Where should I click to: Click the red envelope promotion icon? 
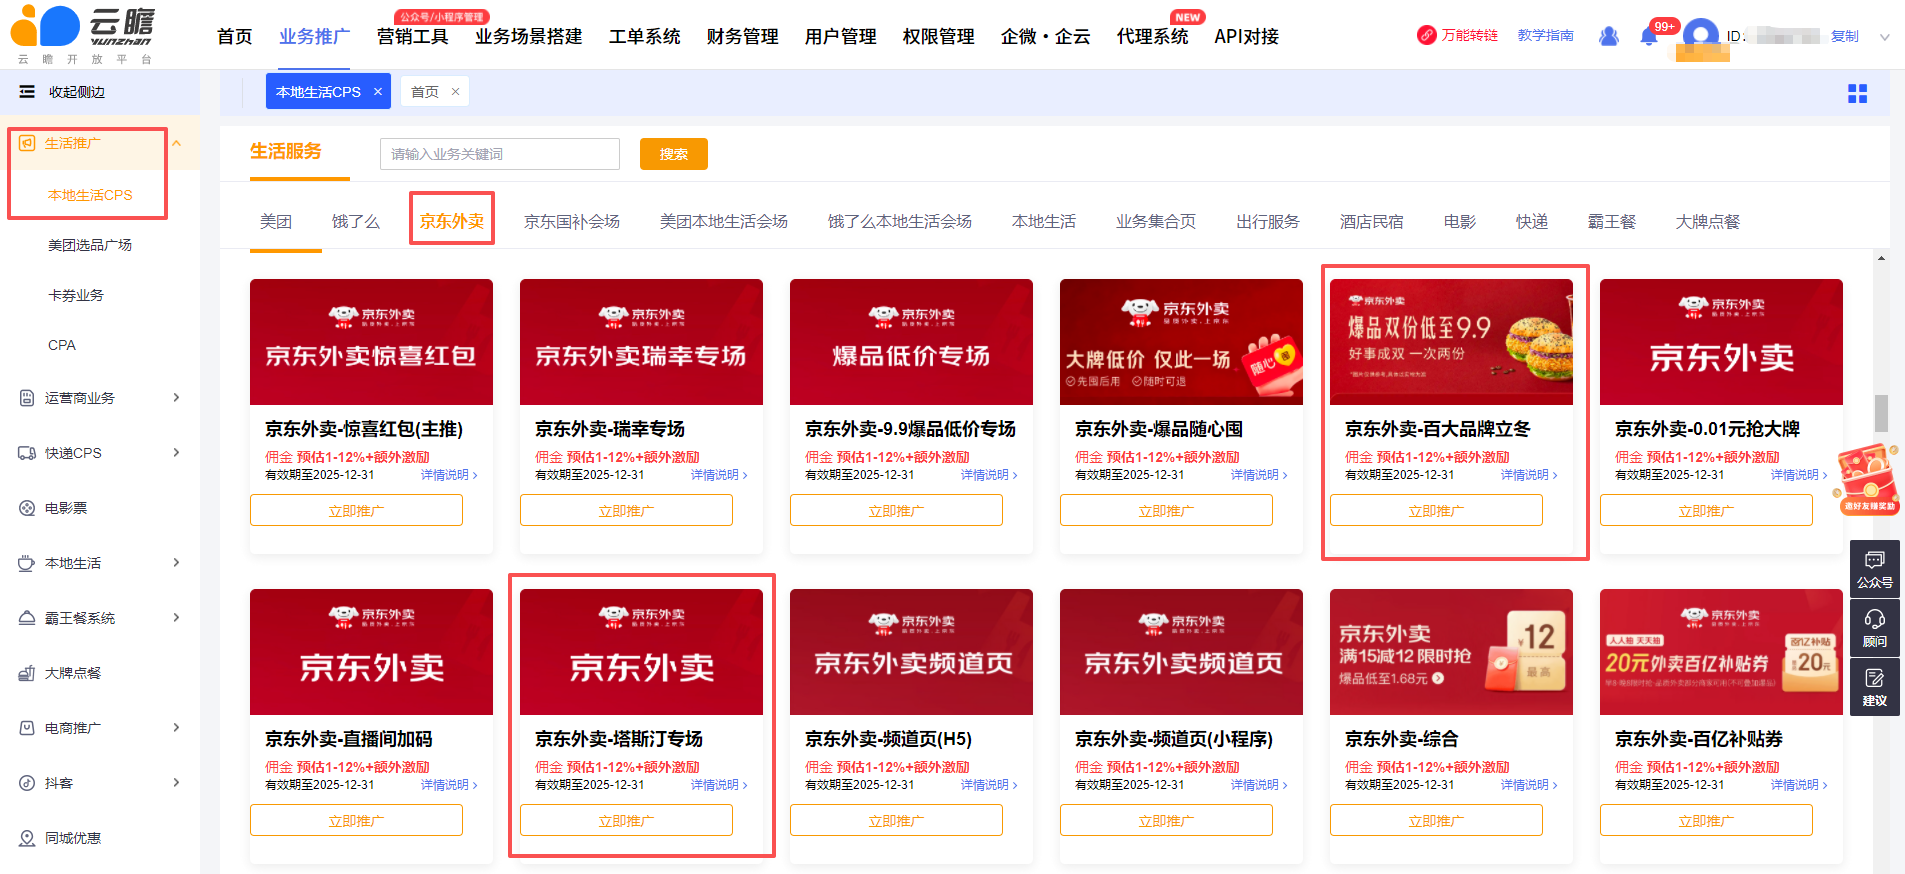pos(1867,479)
